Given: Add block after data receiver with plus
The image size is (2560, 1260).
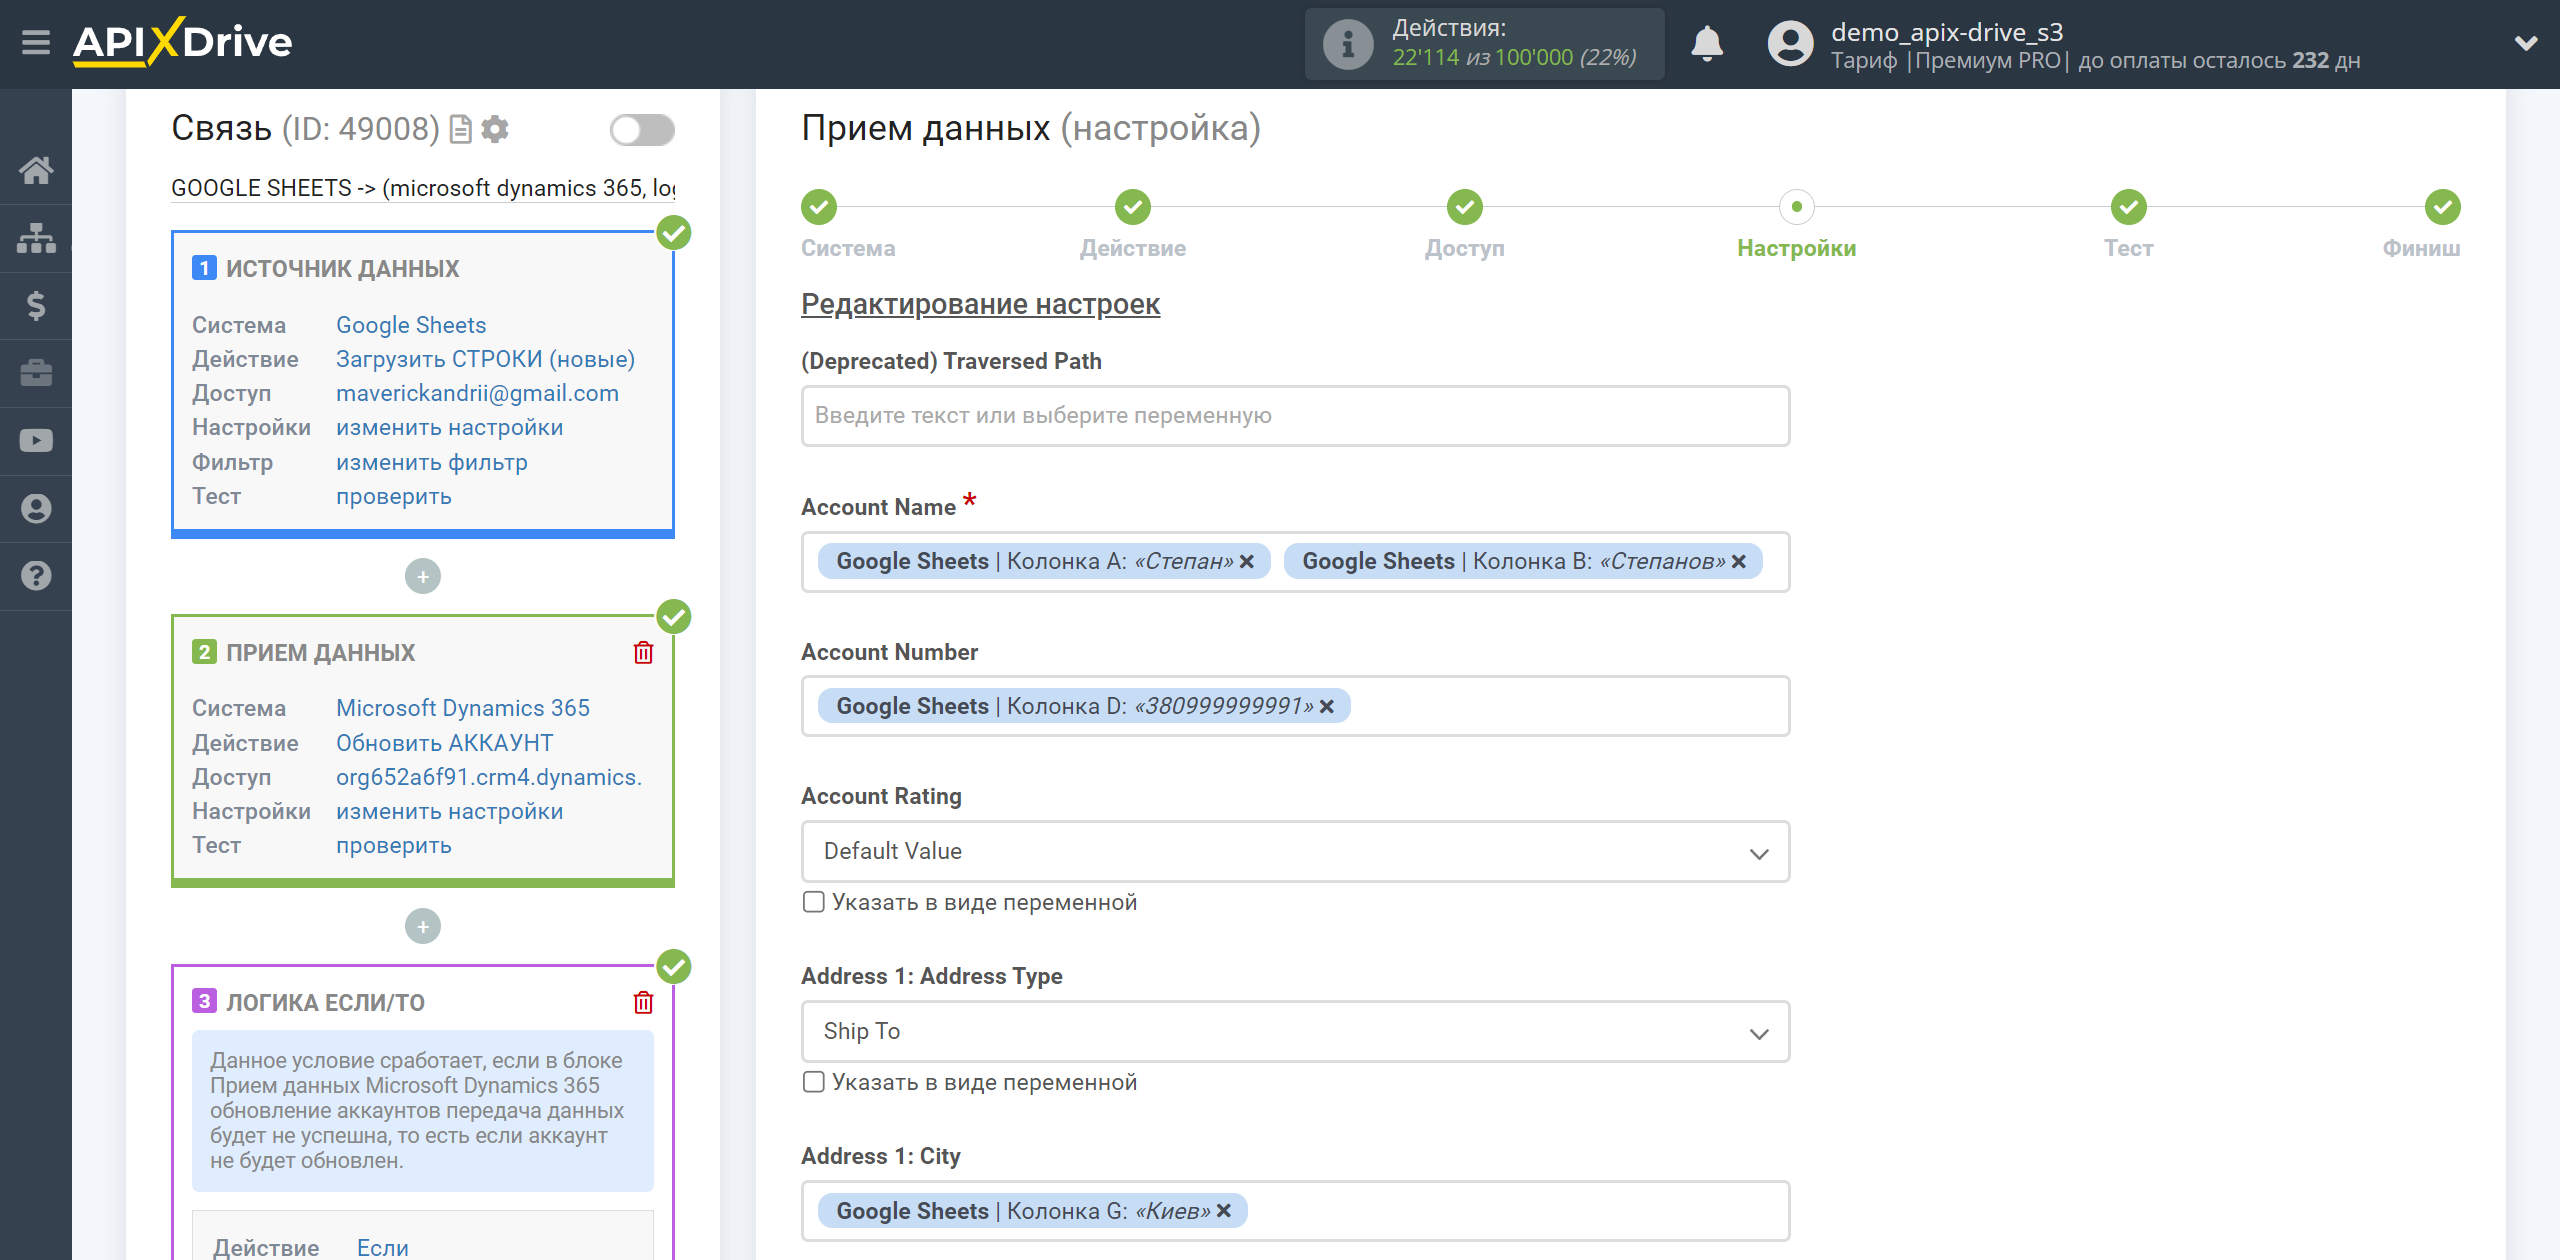Looking at the screenshot, I should point(422,926).
